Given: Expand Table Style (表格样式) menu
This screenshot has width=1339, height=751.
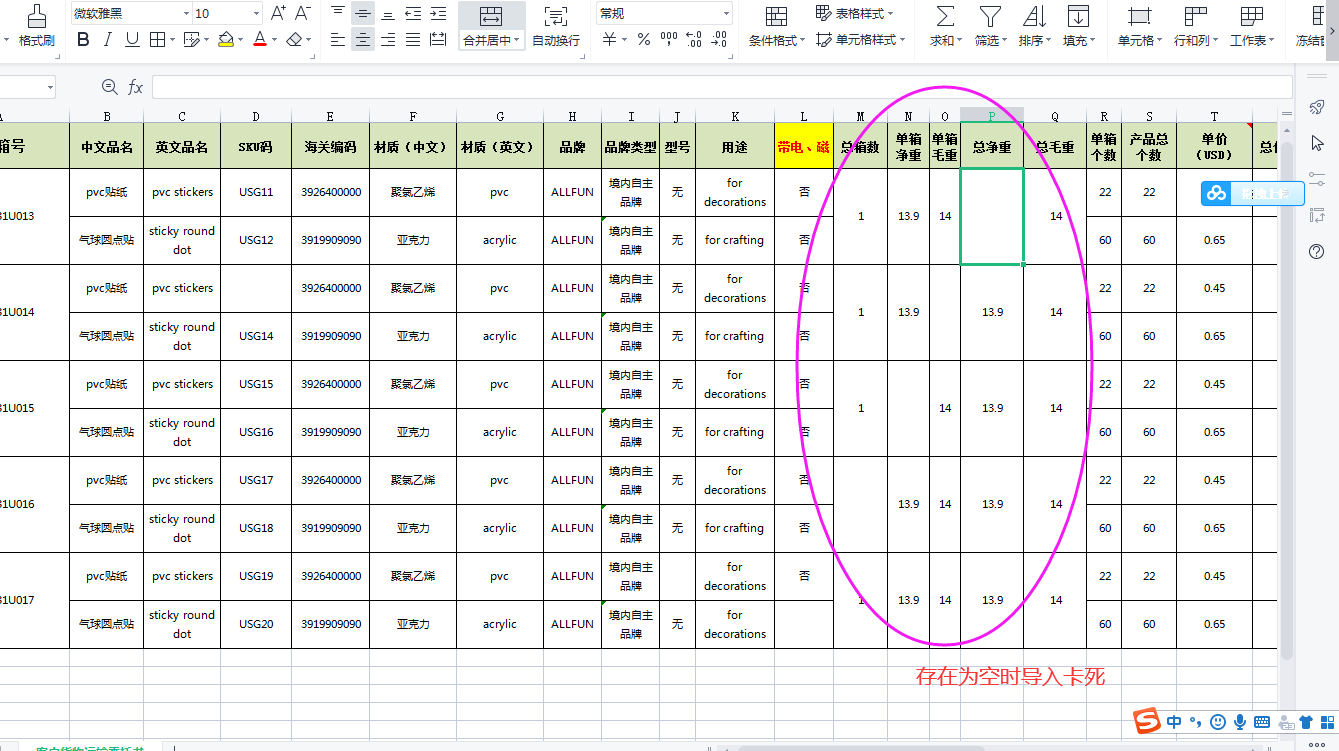Looking at the screenshot, I should click(855, 14).
